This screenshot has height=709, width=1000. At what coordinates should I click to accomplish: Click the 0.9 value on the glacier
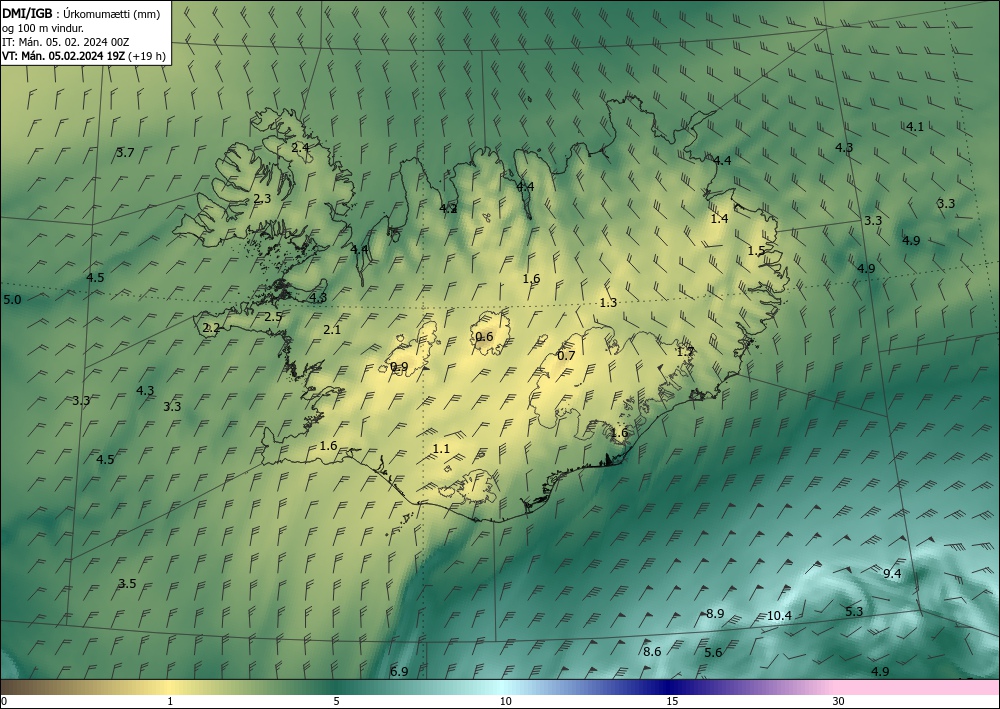[x=399, y=366]
